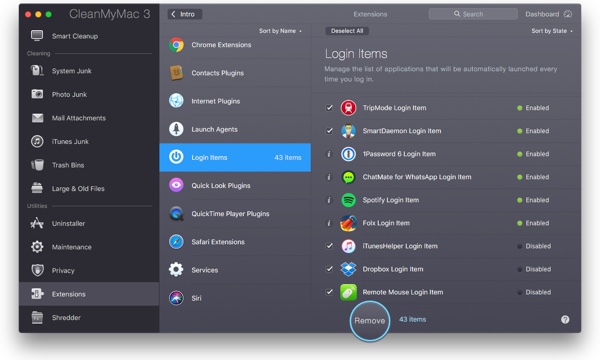Select Maintenance gear icon
600x360 pixels.
[37, 247]
